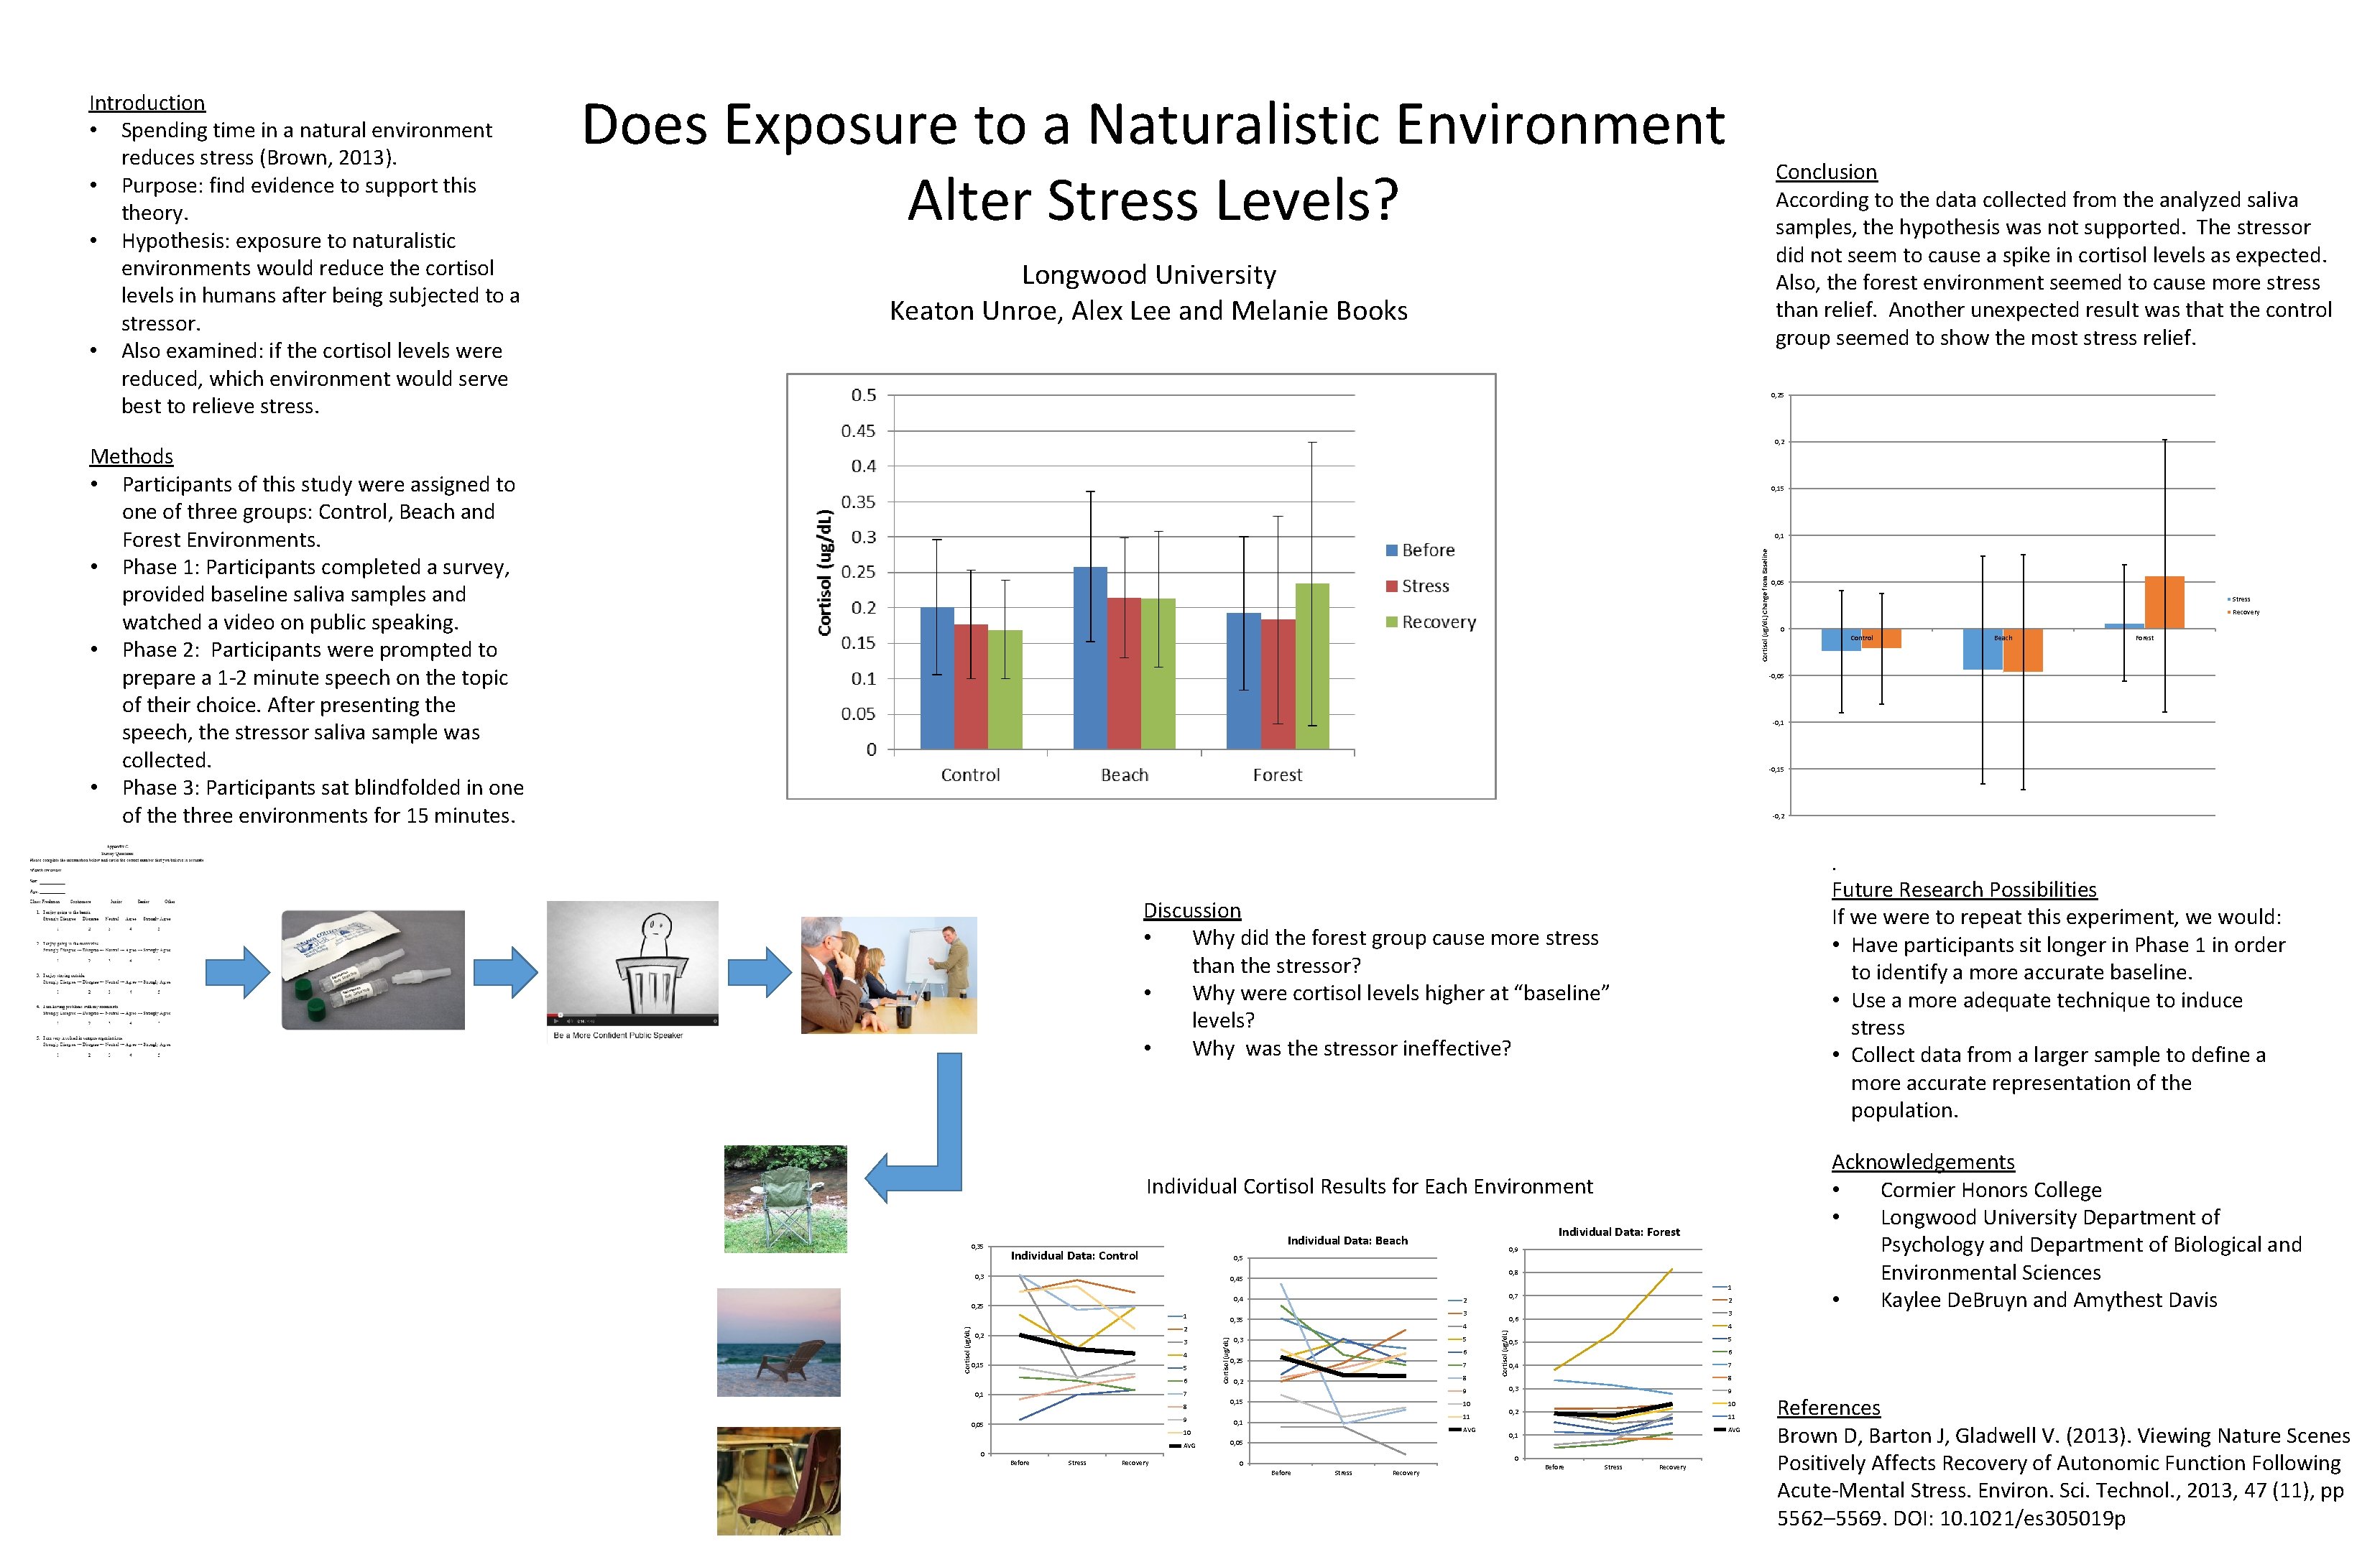Click the Future Research Possibilities heading
The height and width of the screenshot is (1552, 2380).
click(x=1963, y=889)
